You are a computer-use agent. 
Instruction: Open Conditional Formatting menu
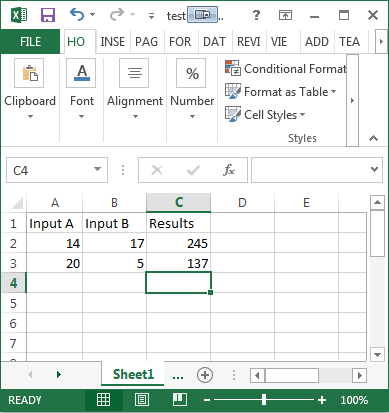pyautogui.click(x=285, y=69)
